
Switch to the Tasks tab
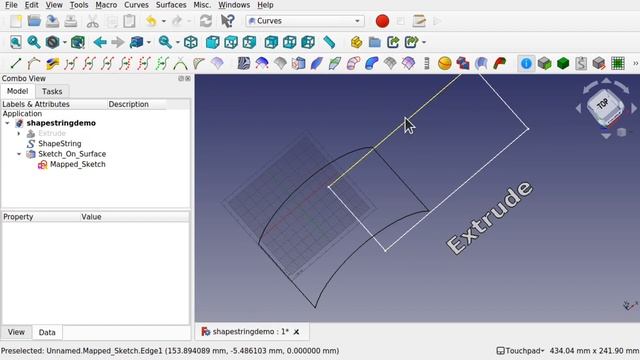[x=52, y=91]
